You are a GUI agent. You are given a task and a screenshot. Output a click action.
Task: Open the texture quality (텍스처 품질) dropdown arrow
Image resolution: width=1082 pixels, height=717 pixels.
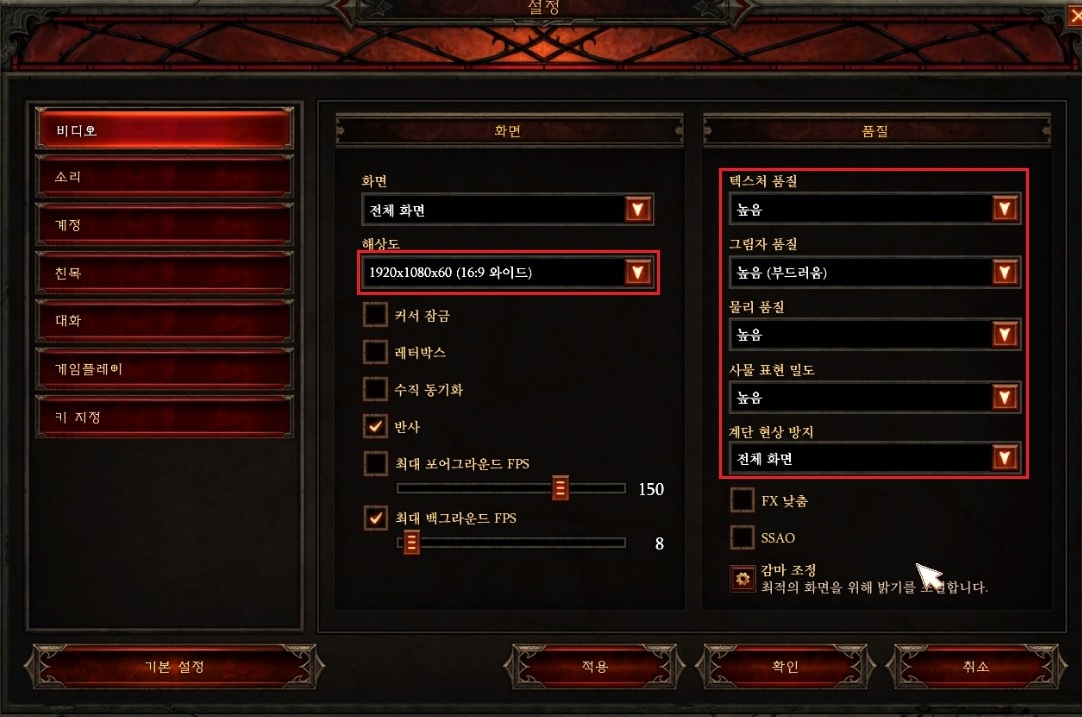click(1005, 208)
